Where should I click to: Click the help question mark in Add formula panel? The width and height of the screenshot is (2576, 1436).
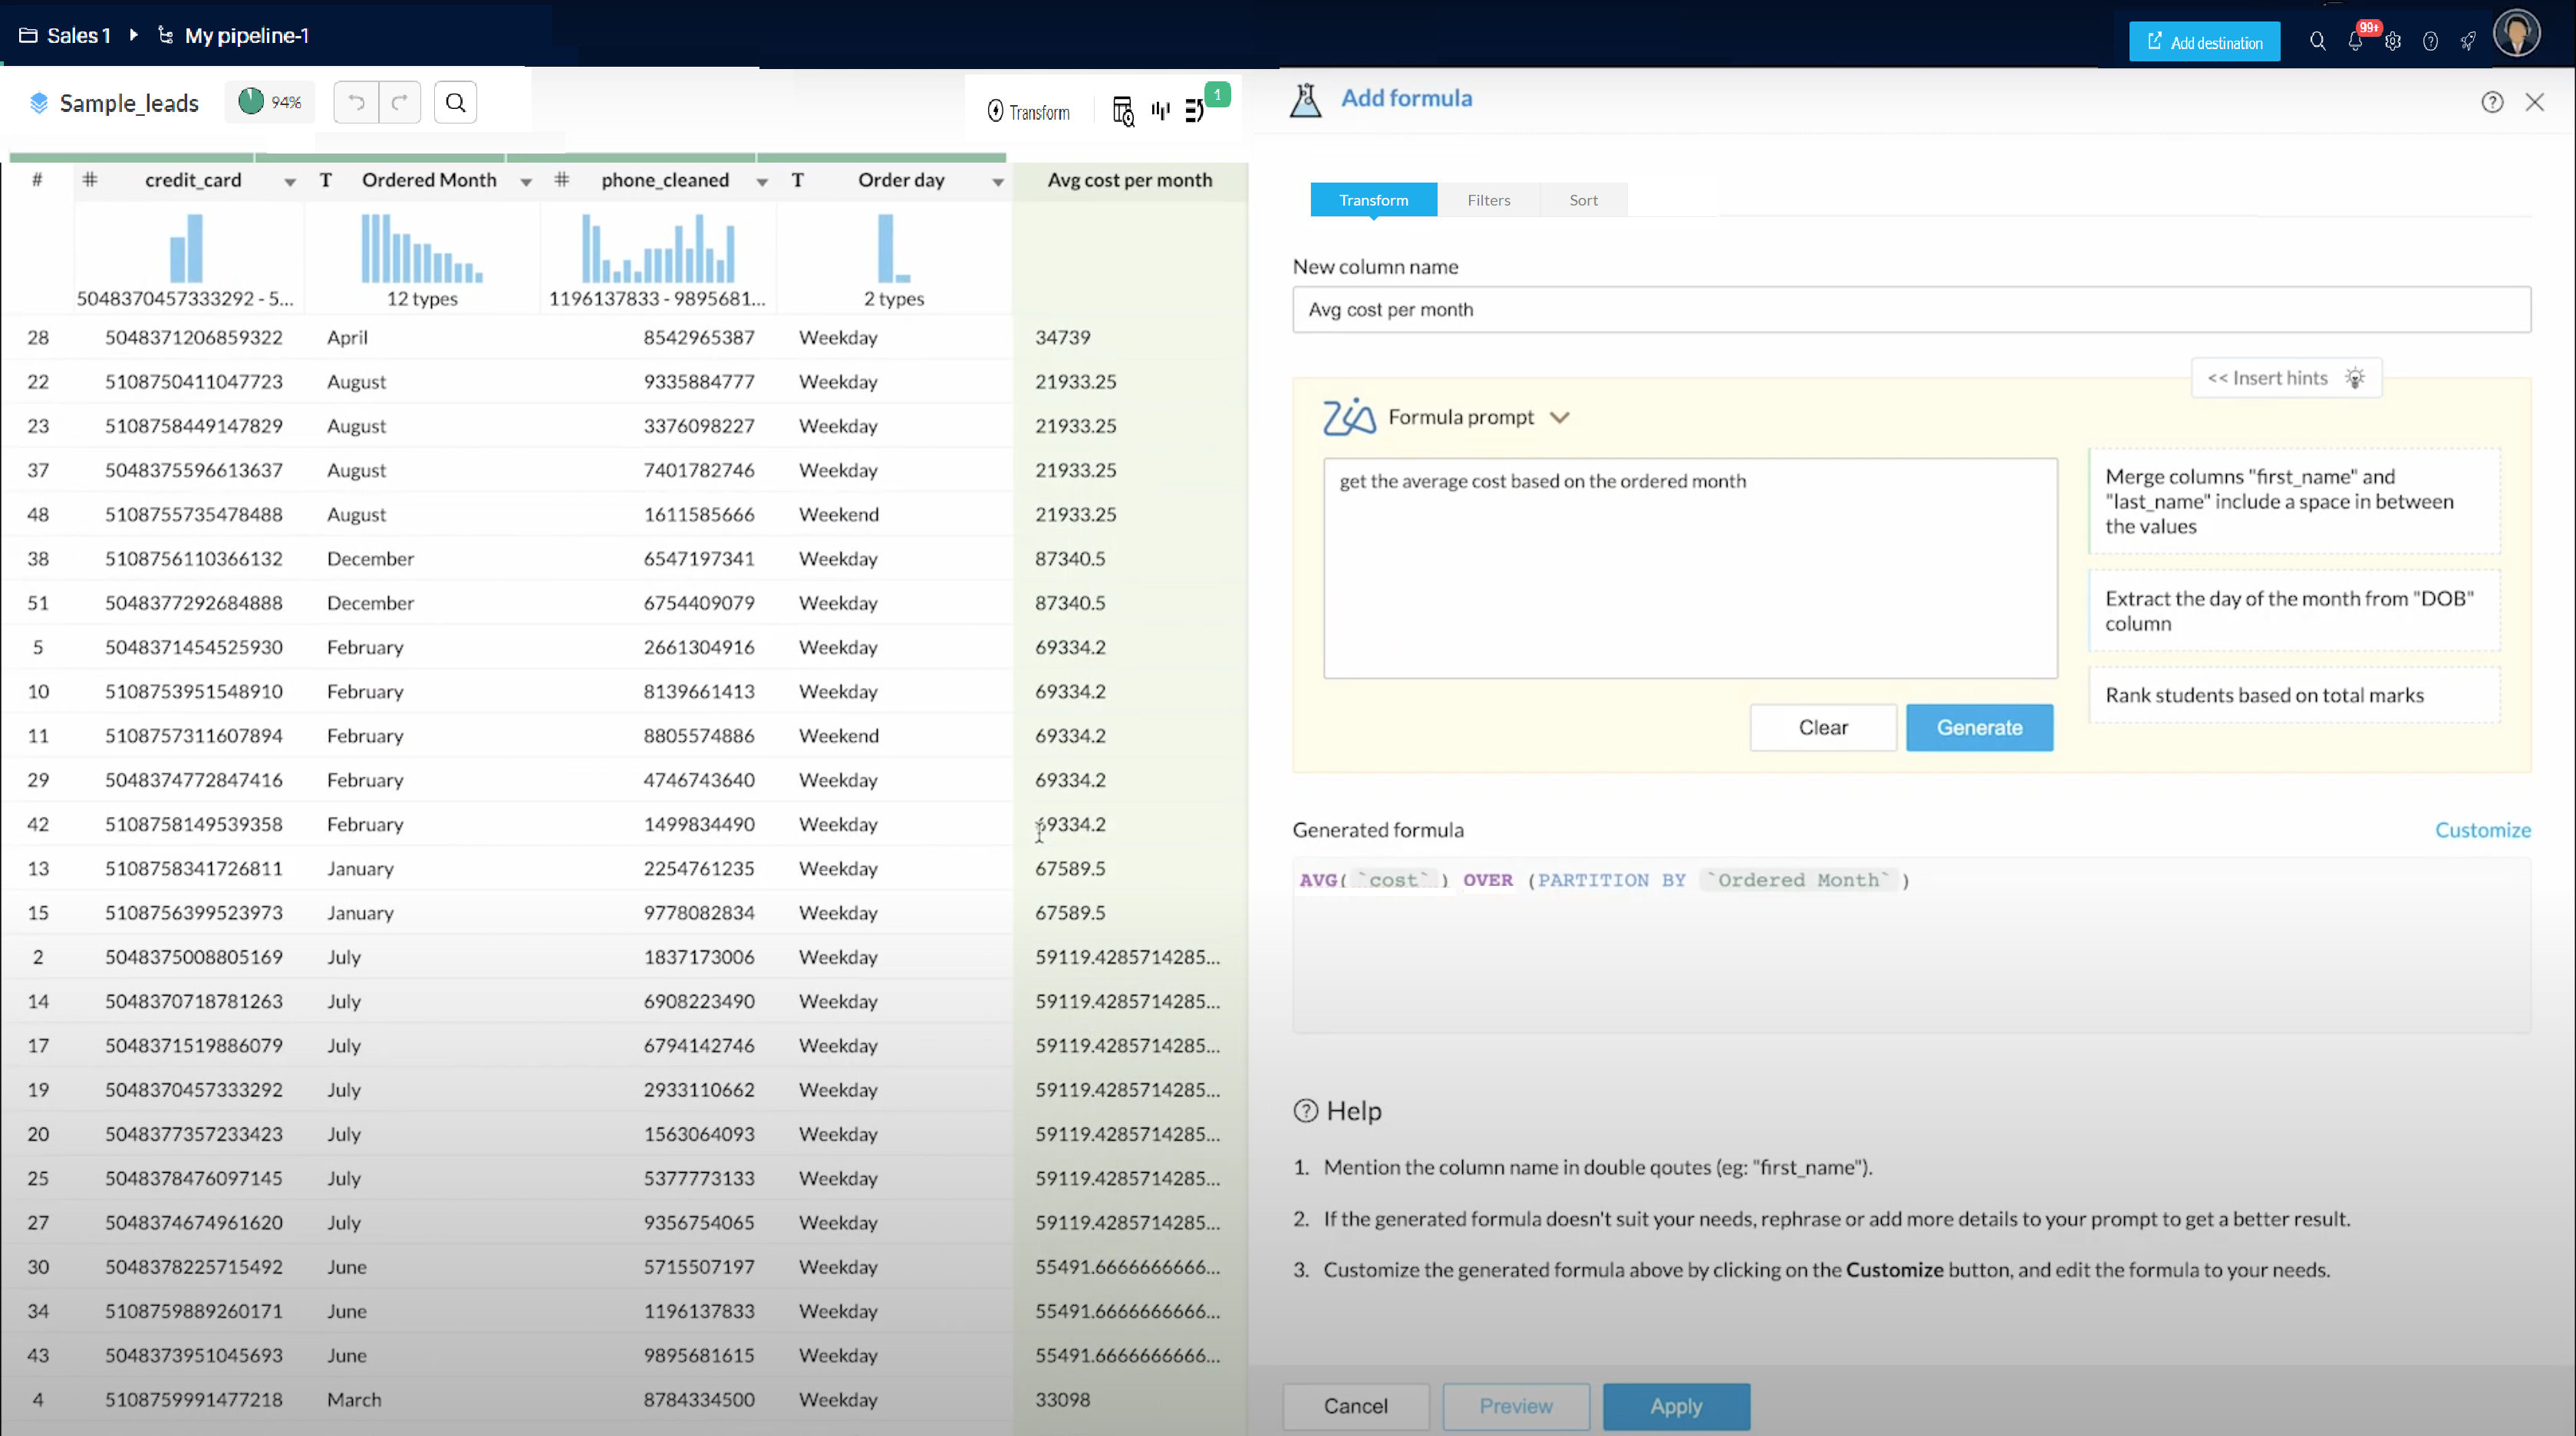click(x=2492, y=102)
